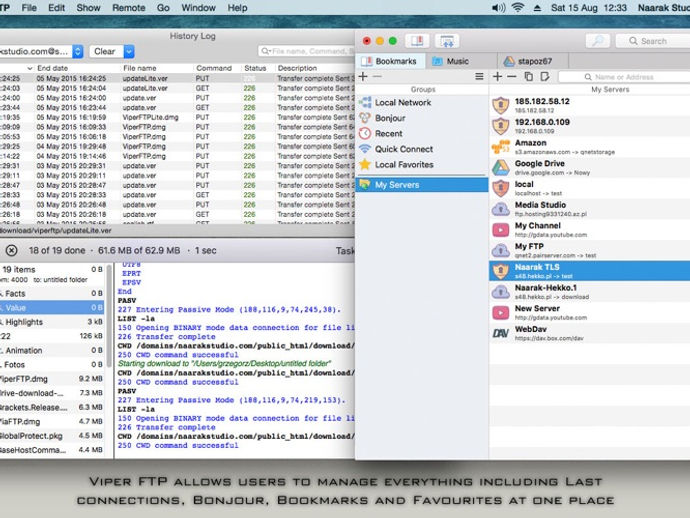Open the Help menu
The width and height of the screenshot is (690, 518).
[x=237, y=8]
